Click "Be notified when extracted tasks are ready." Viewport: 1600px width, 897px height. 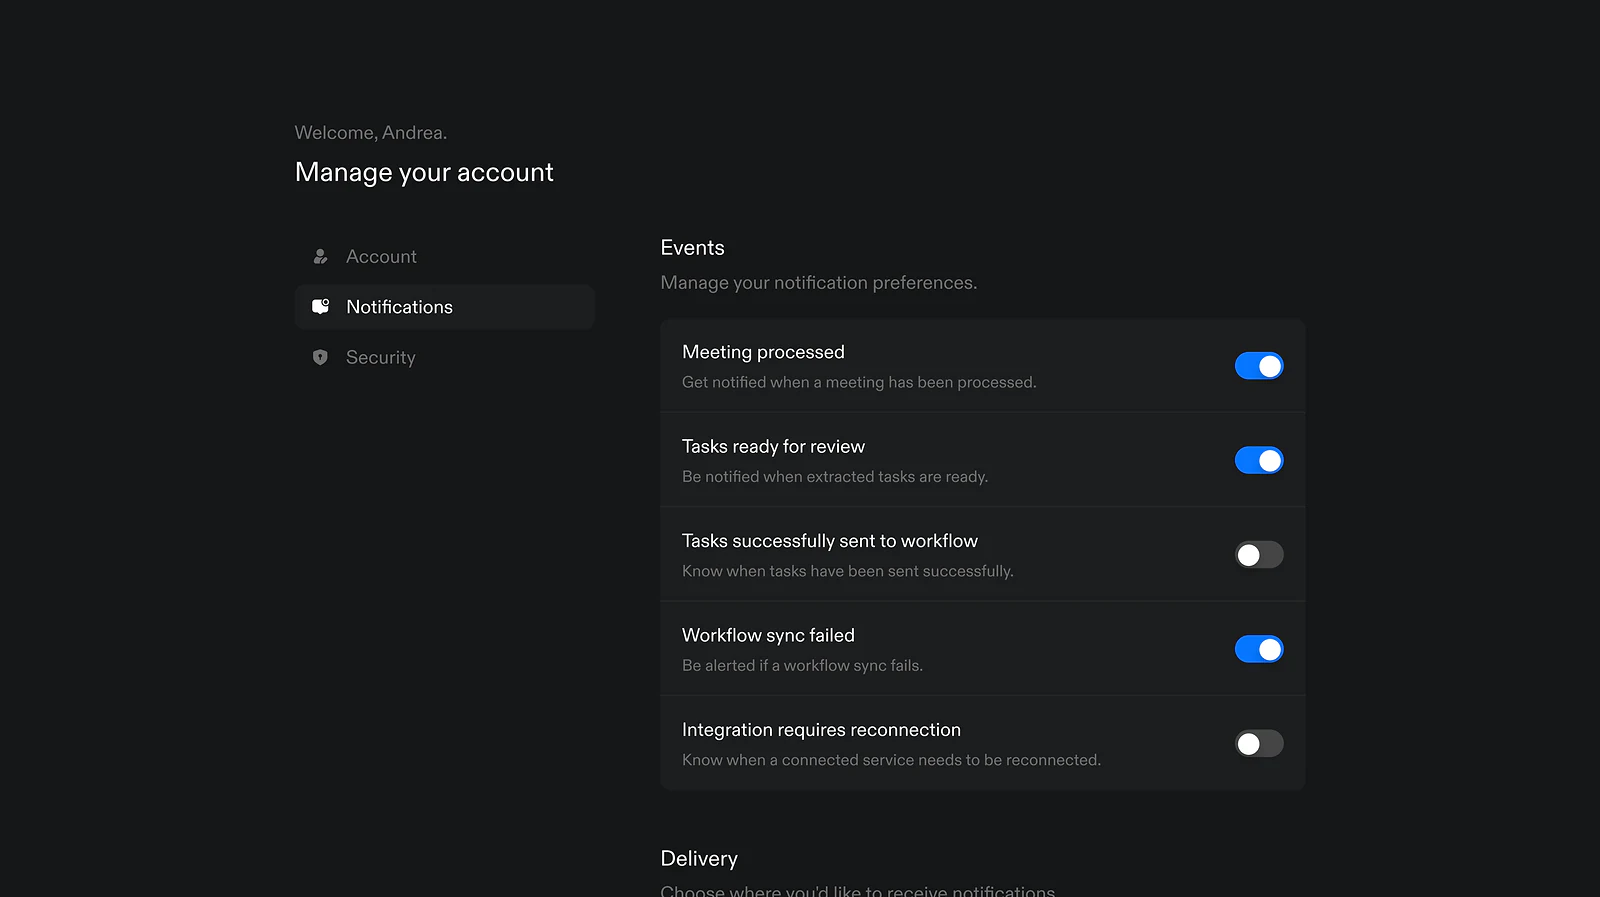(835, 477)
